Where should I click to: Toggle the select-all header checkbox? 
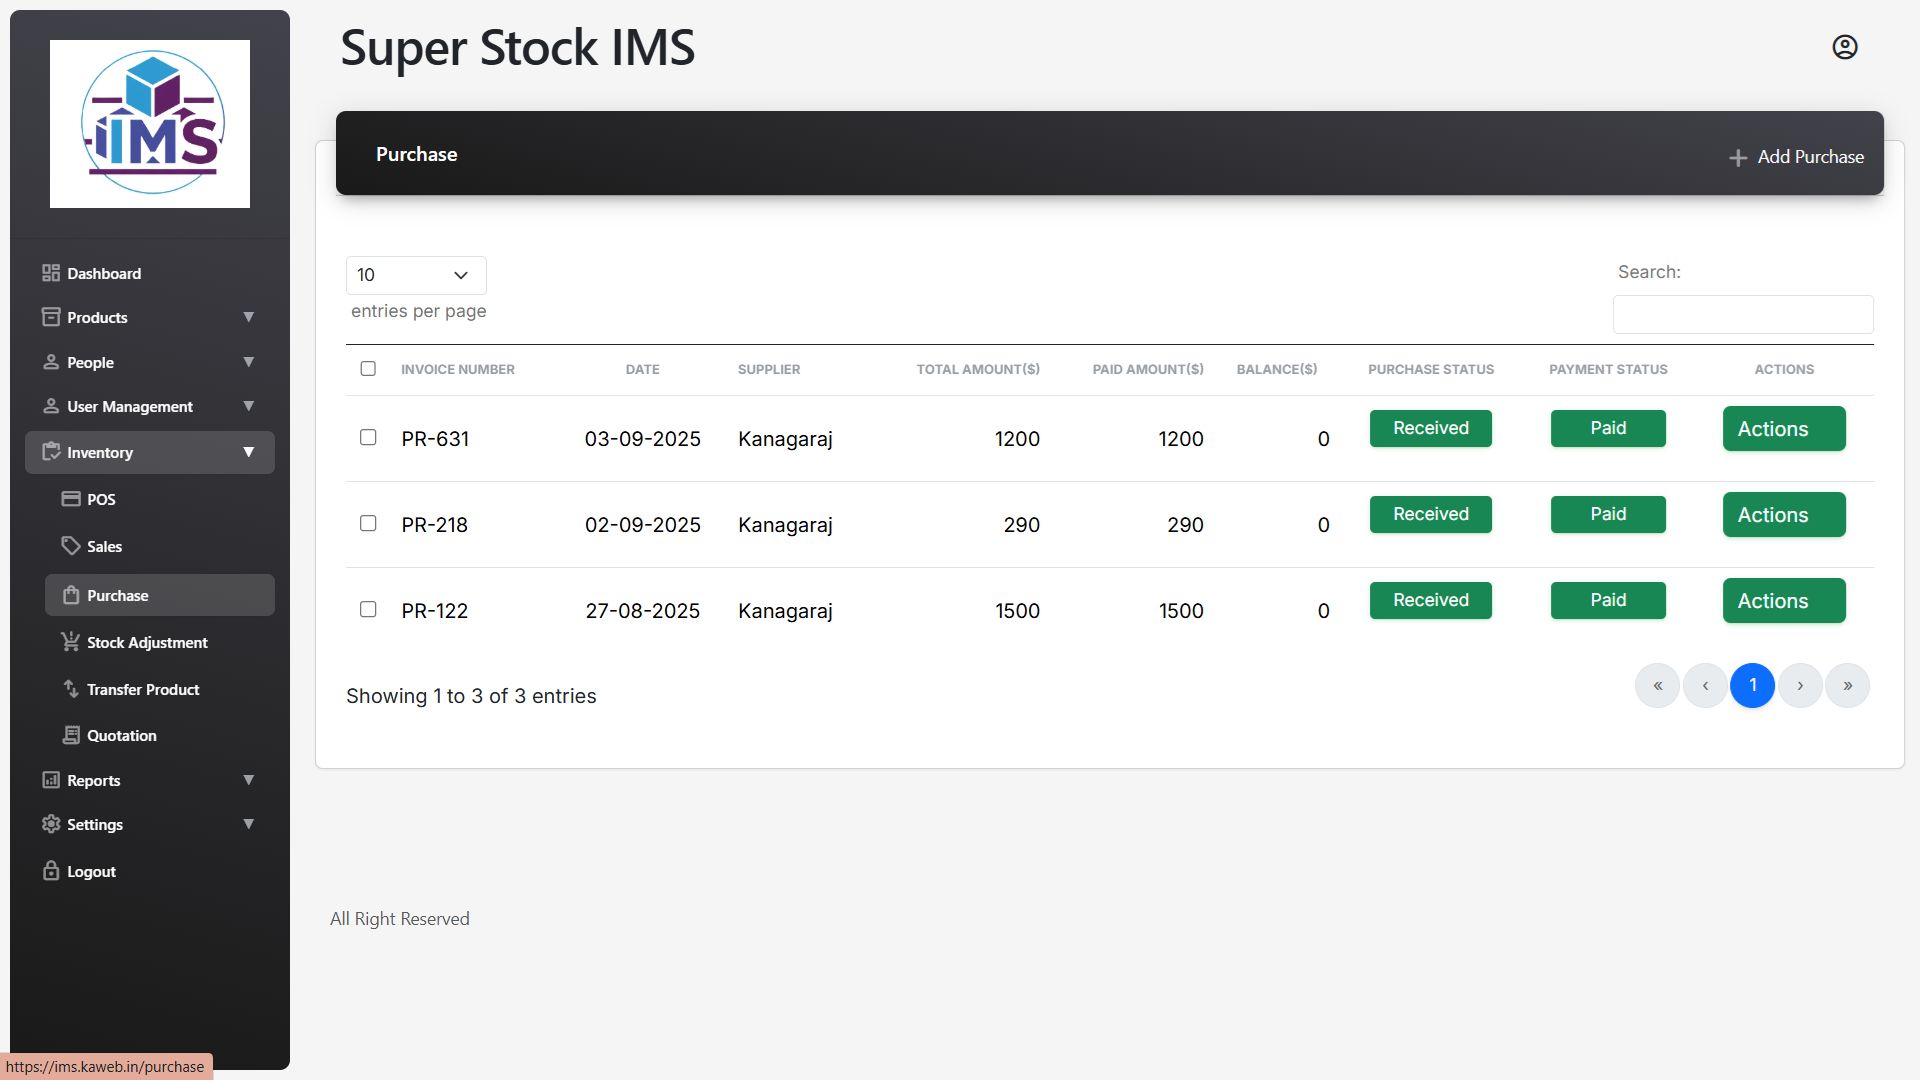pos(368,369)
